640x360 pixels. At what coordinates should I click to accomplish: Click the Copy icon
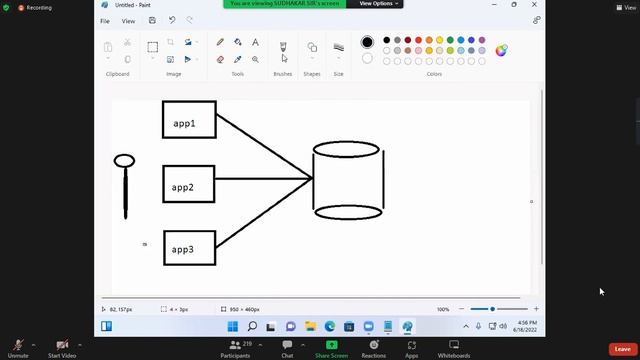(127, 60)
